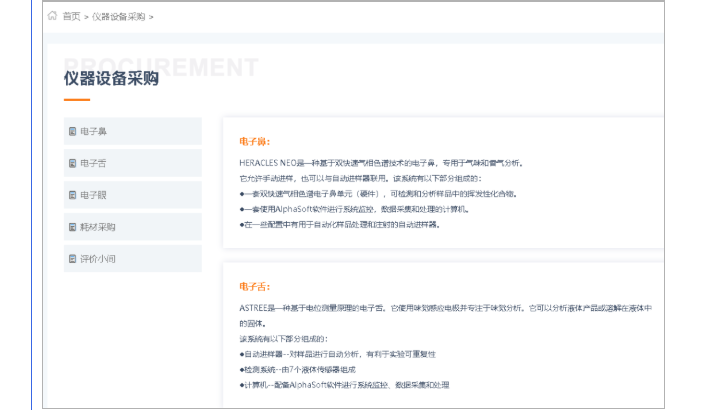This screenshot has height=410, width=704.
Task: Click the orange 电子鼻 card heading
Action: tap(254, 142)
